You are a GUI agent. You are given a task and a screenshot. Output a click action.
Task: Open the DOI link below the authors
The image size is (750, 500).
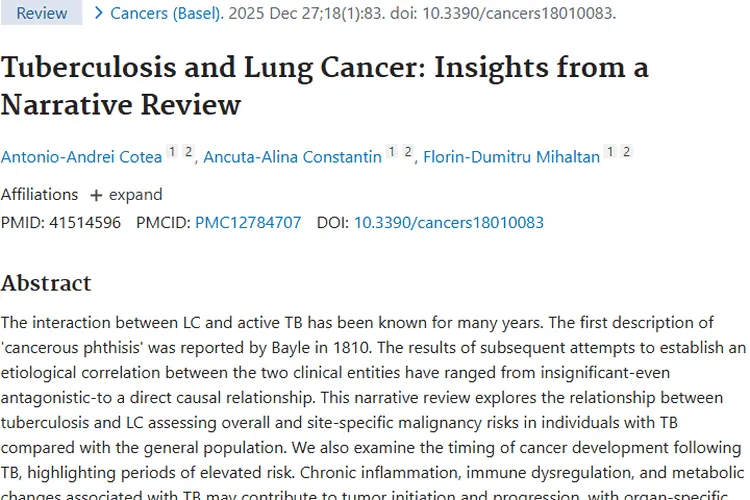pyautogui.click(x=448, y=222)
